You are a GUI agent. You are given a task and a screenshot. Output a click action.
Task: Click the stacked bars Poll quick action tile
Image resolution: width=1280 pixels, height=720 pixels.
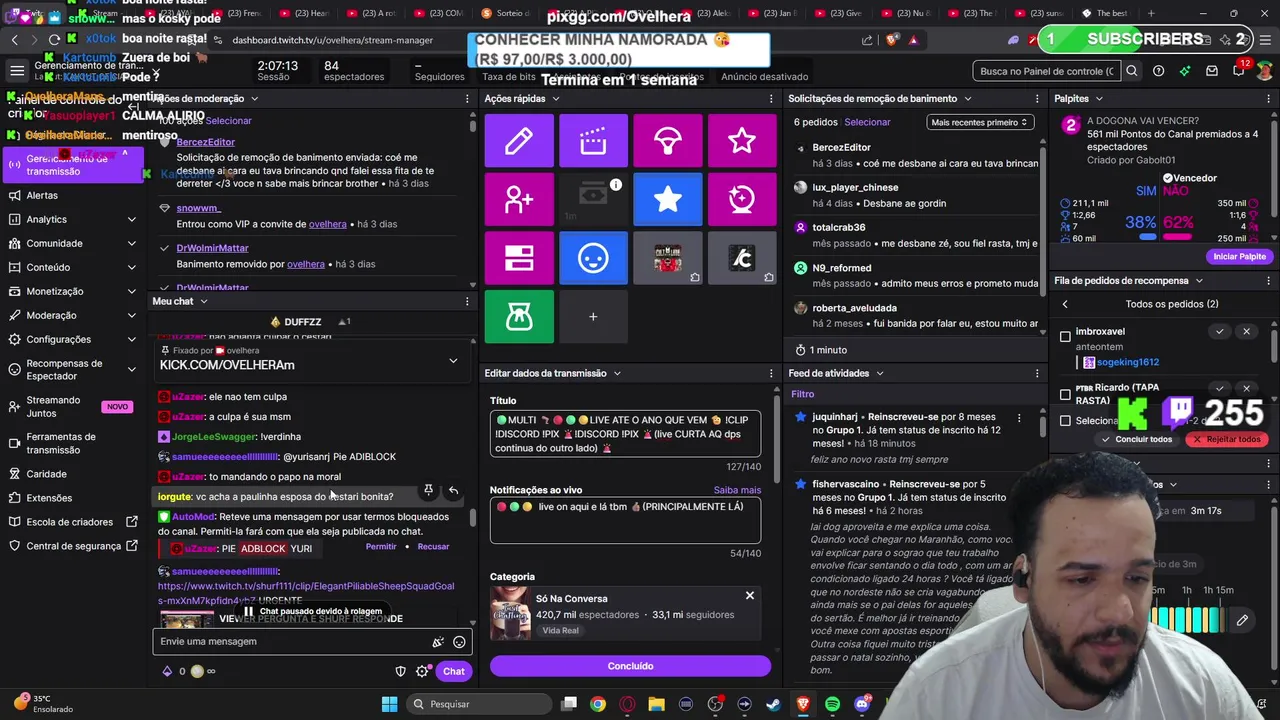(519, 258)
